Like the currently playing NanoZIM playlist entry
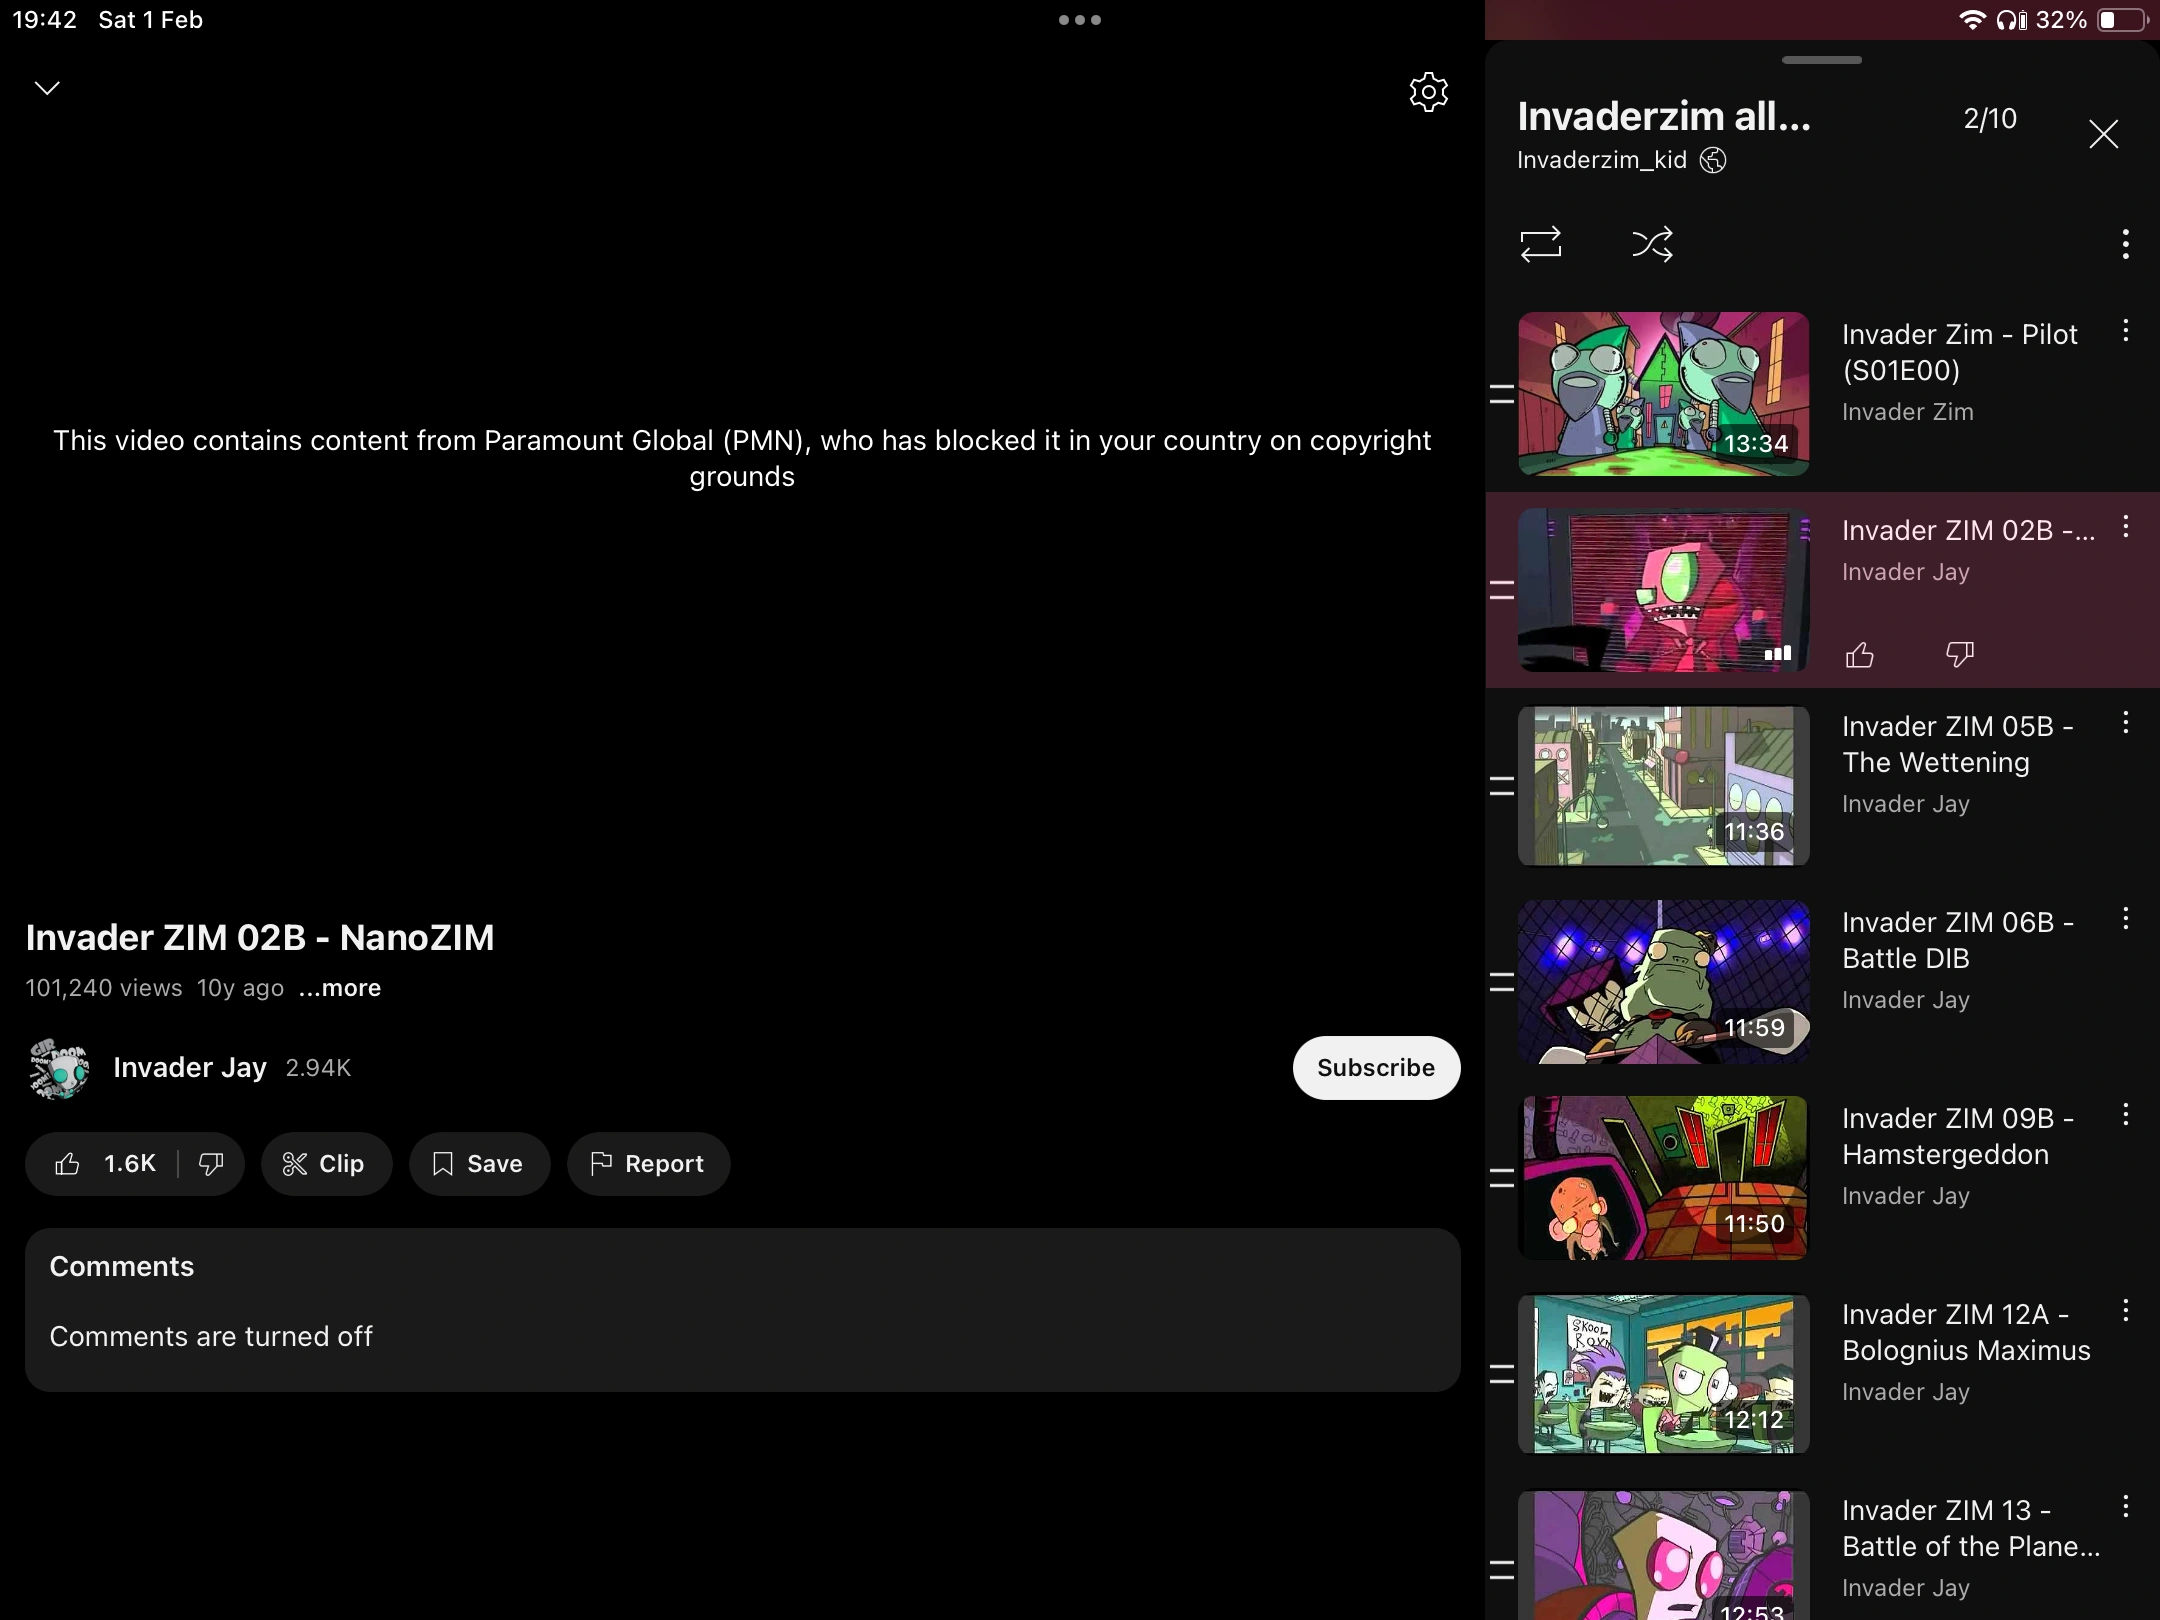 coord(1861,654)
